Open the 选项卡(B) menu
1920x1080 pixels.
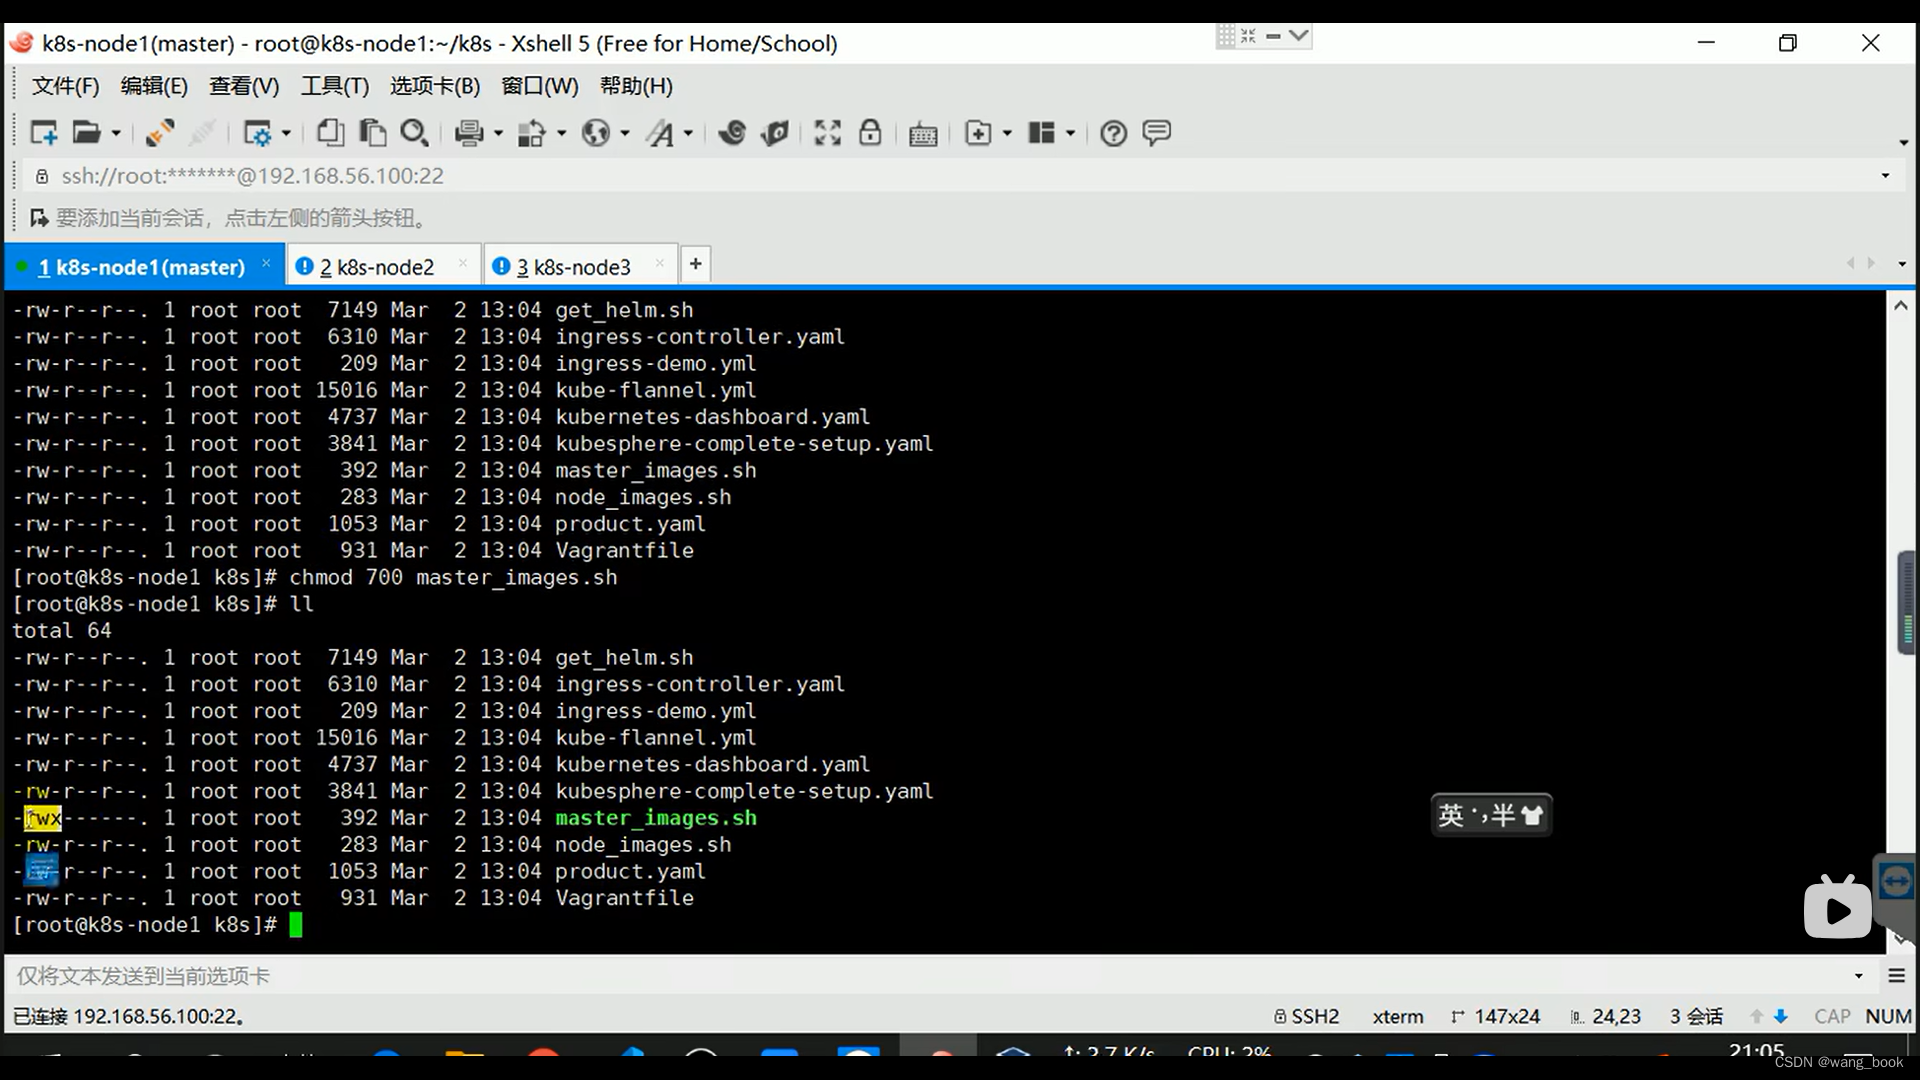[435, 86]
